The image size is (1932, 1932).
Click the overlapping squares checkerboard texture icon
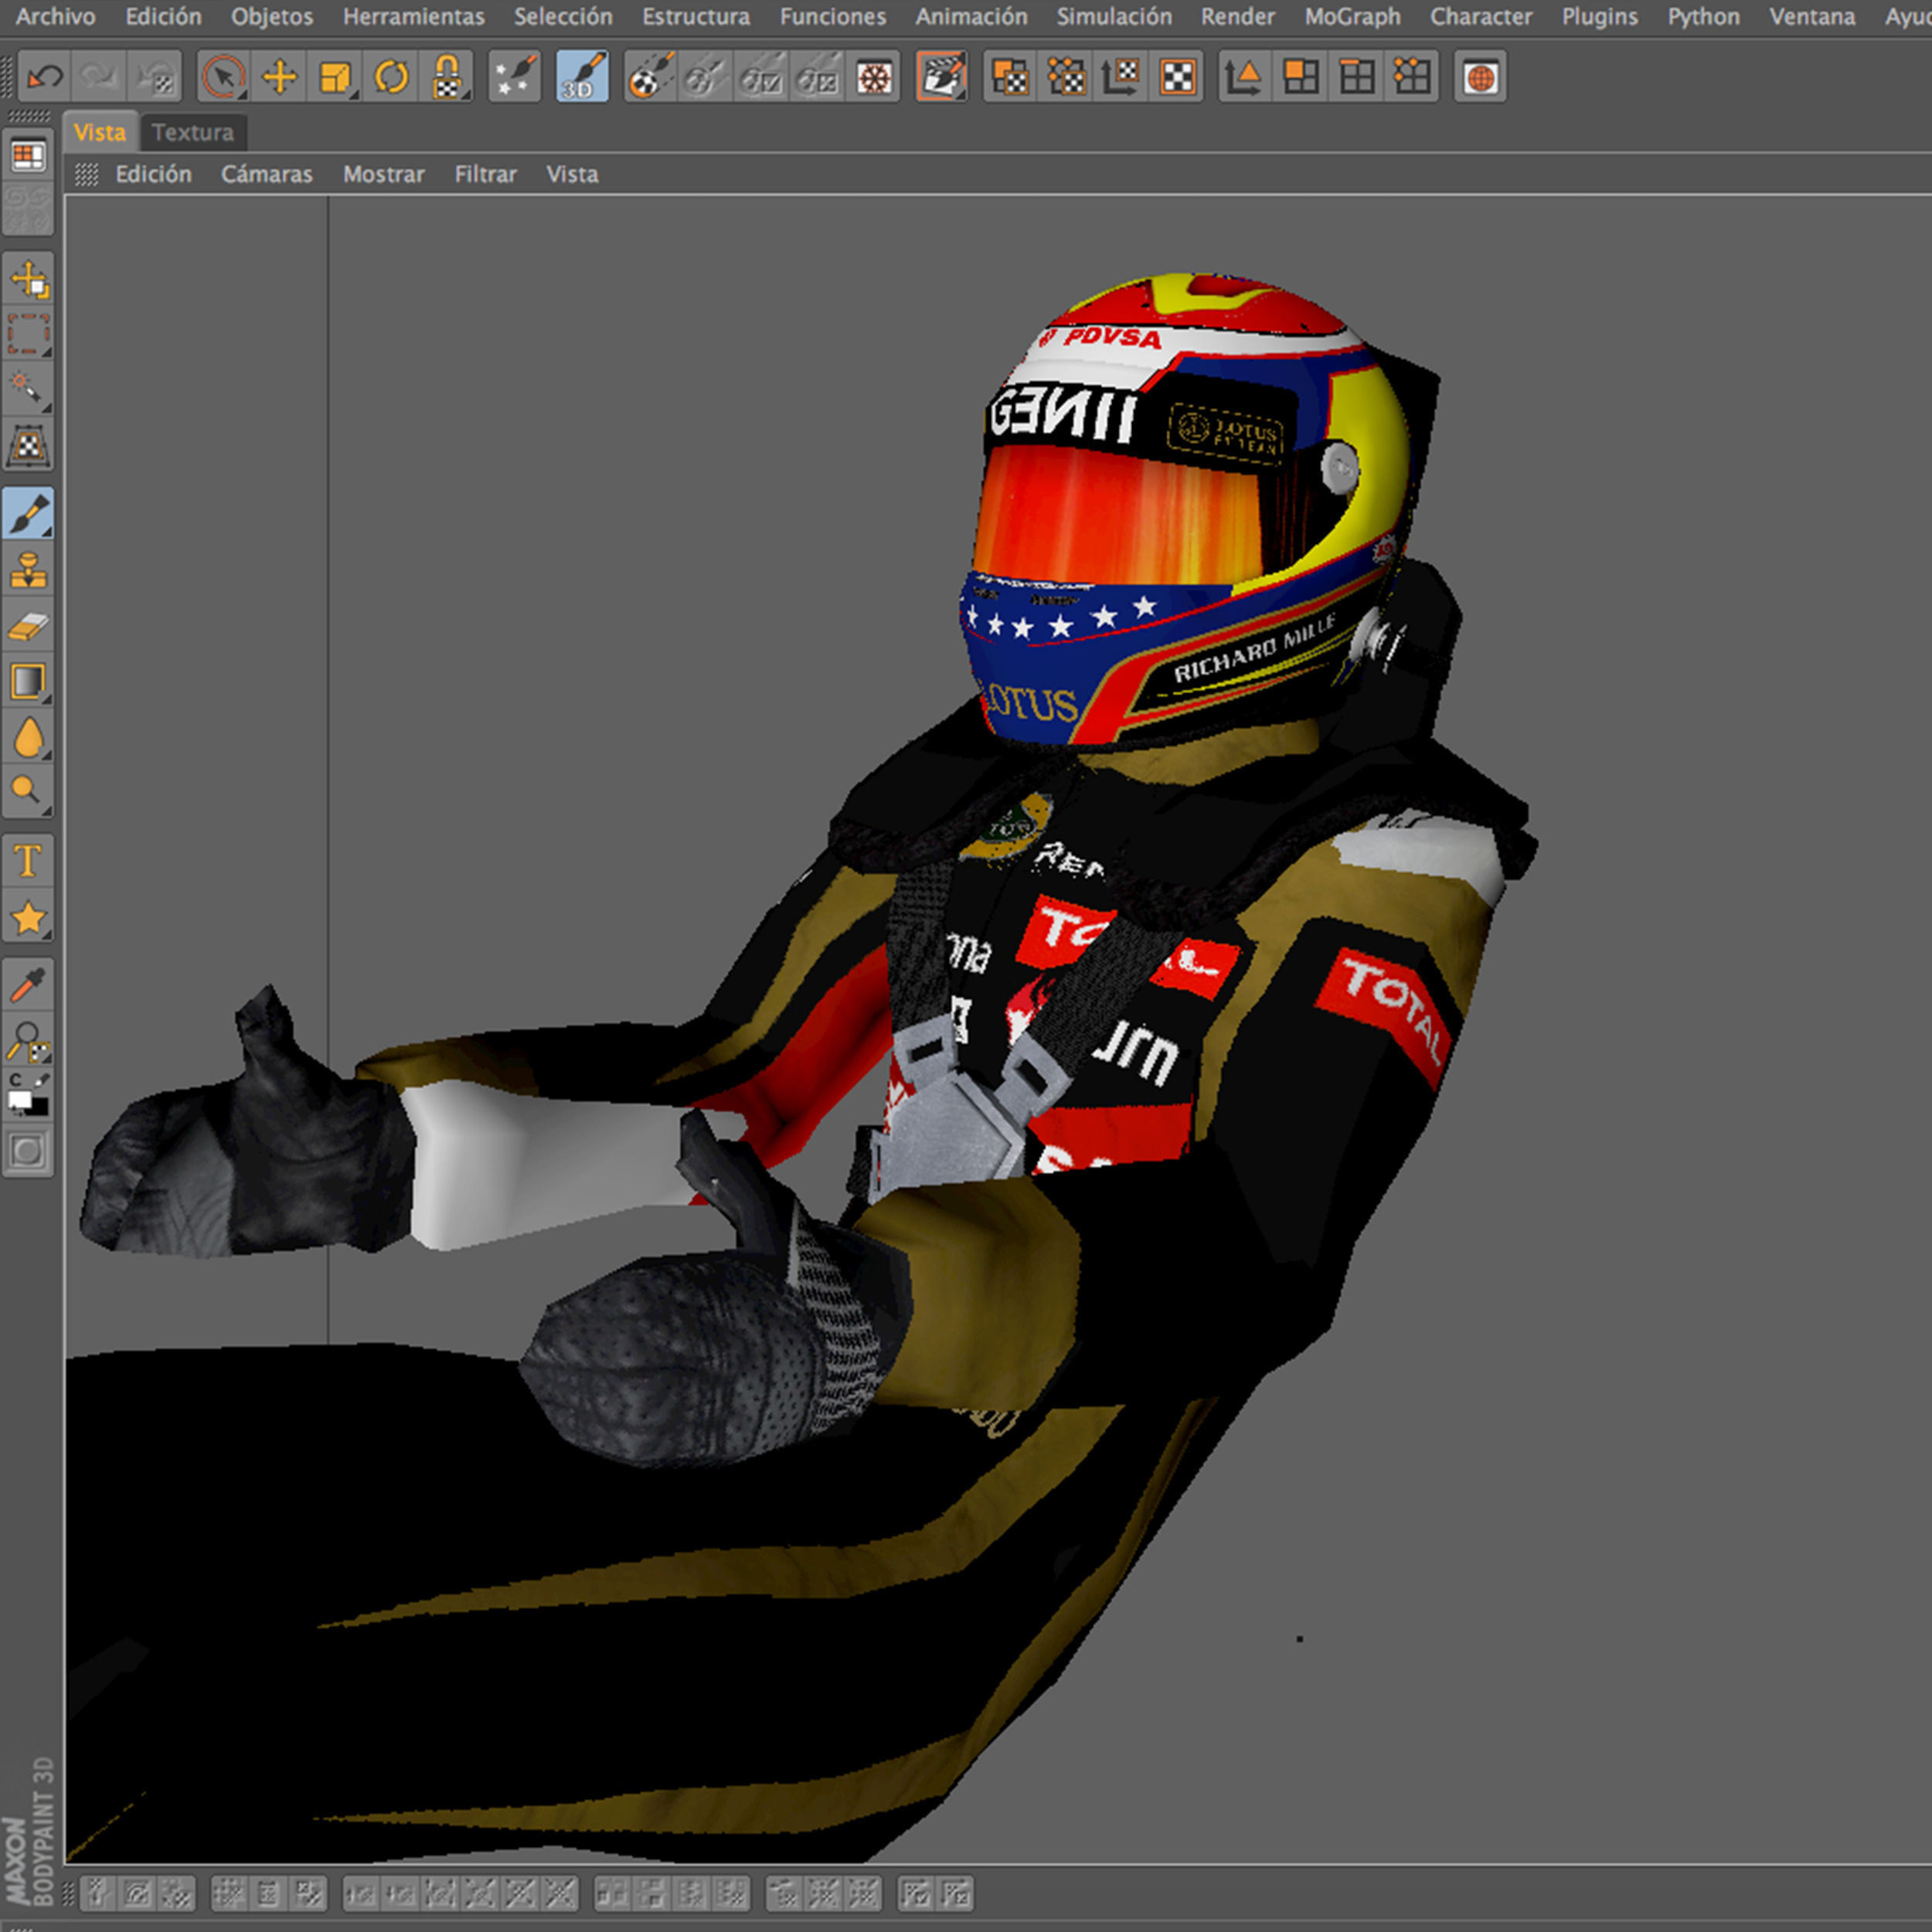pos(1010,77)
